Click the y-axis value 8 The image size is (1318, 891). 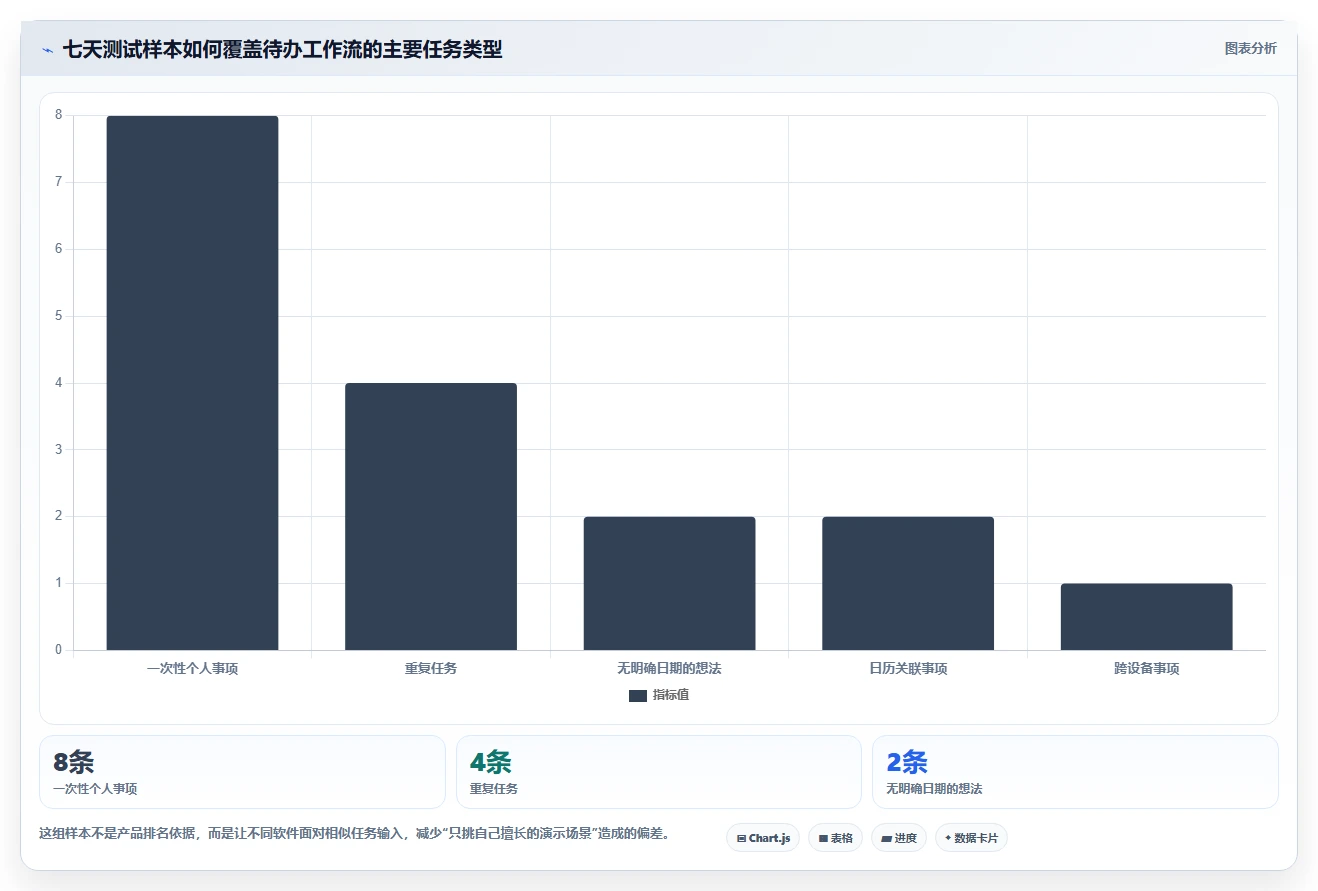[x=59, y=115]
